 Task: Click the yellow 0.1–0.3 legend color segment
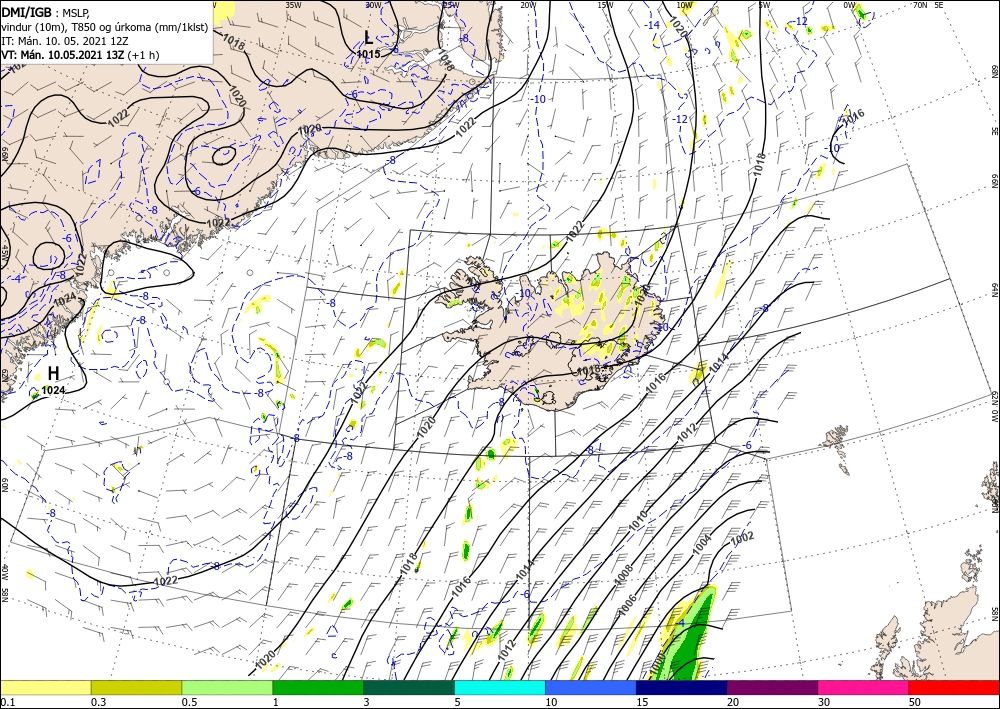45,687
